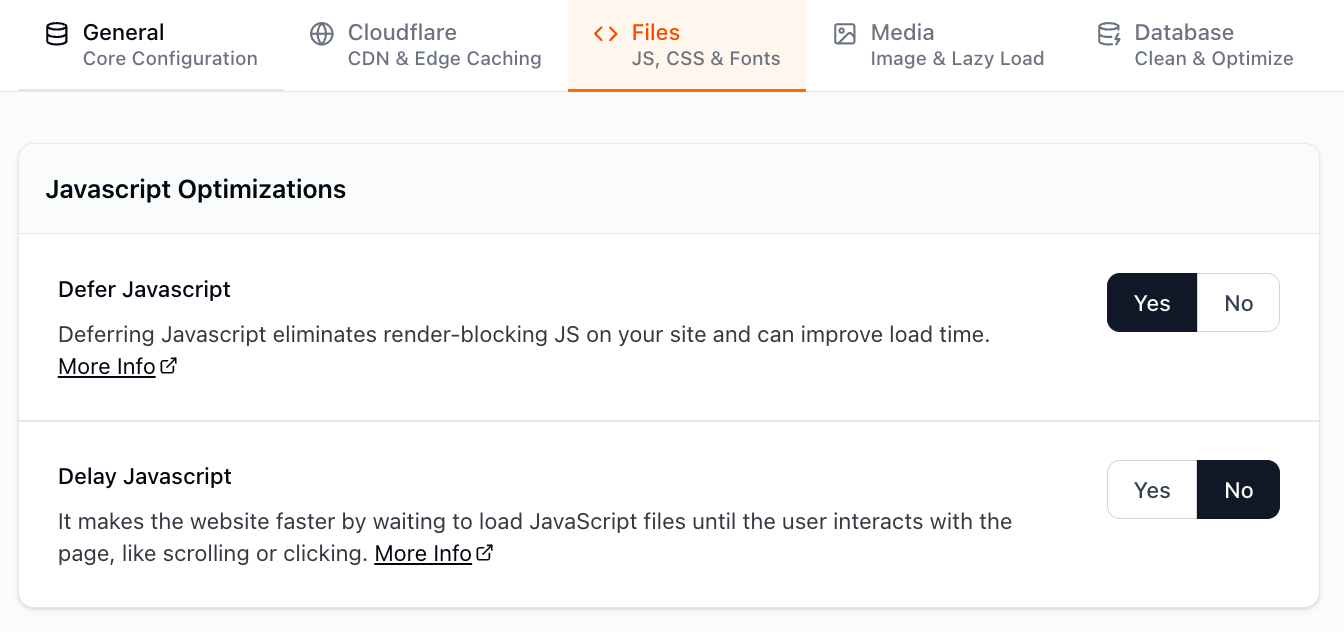Enable Delay Javascript with Yes
Viewport: 1344px width, 632px height.
click(1152, 490)
